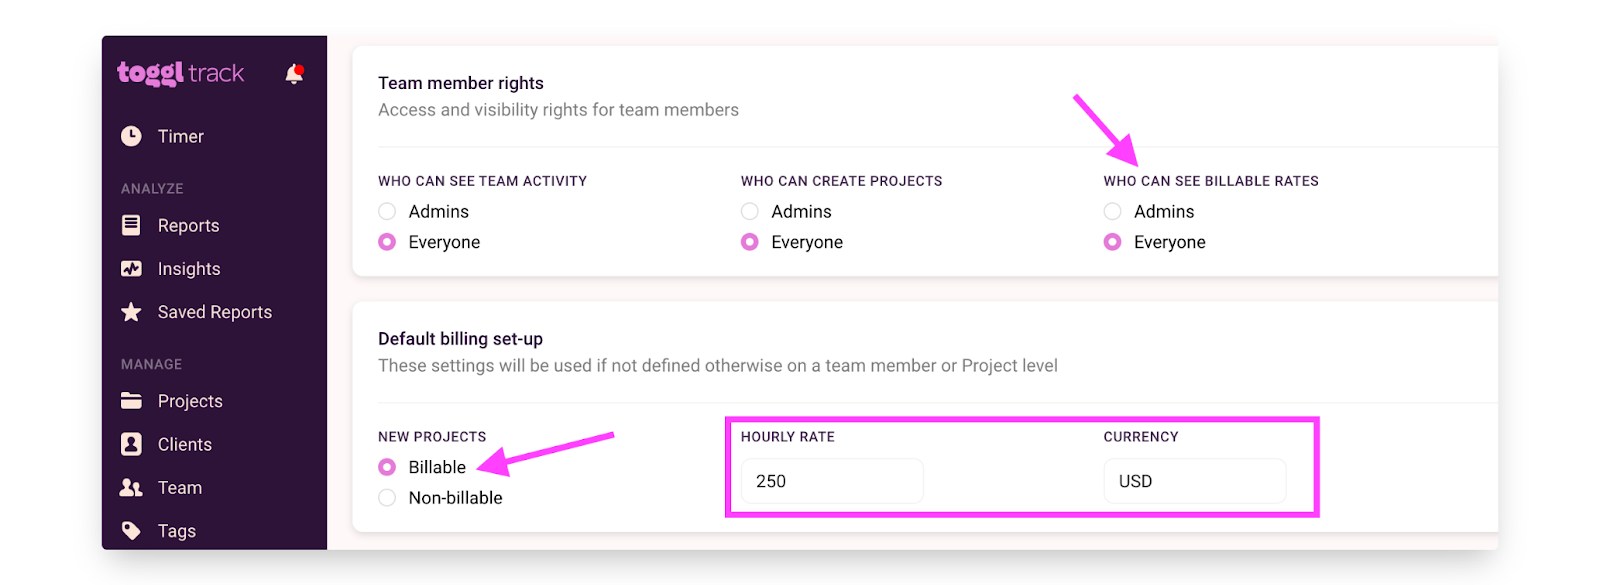Image resolution: width=1600 pixels, height=585 pixels.
Task: Select Admins for who can see billable rates
Action: tap(1112, 211)
